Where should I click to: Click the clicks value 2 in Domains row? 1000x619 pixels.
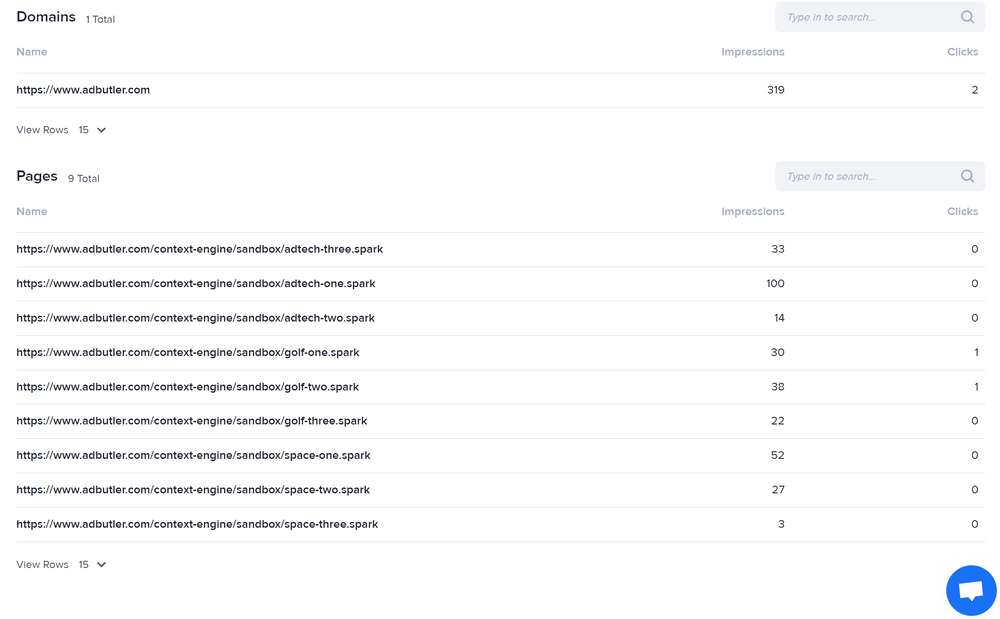click(x=974, y=90)
